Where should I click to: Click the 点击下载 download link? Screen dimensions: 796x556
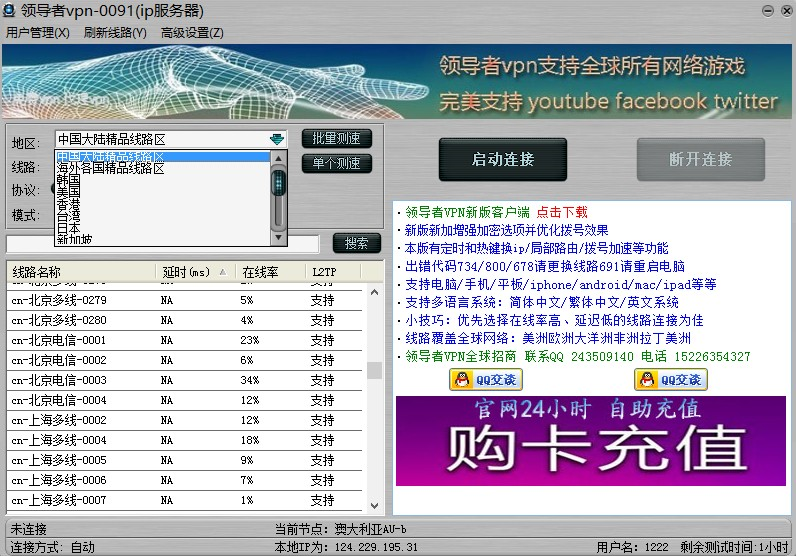[562, 212]
